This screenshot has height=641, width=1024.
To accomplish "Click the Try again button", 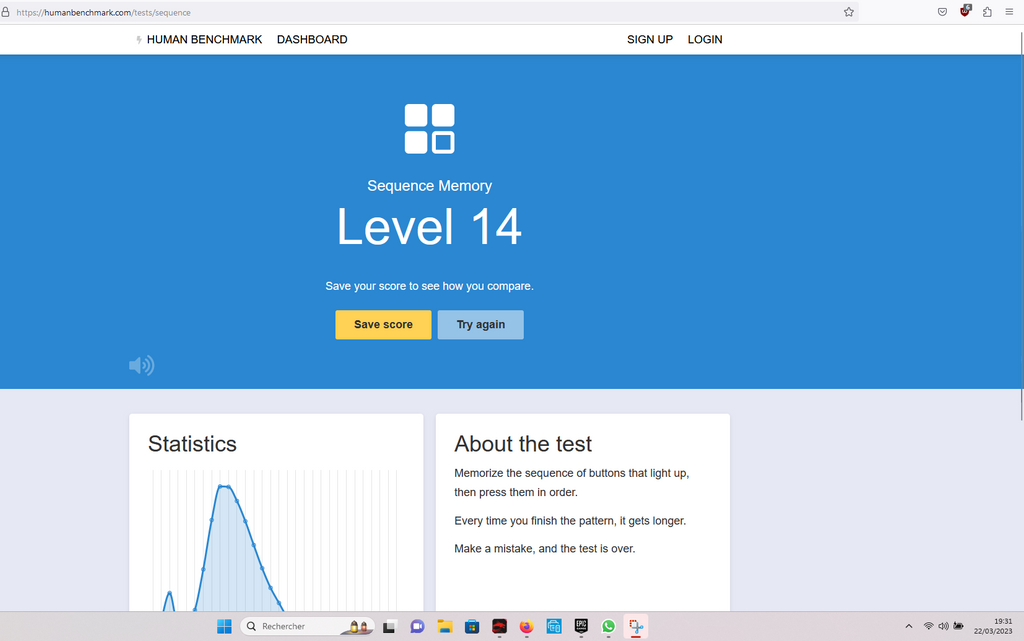I will 480,325.
